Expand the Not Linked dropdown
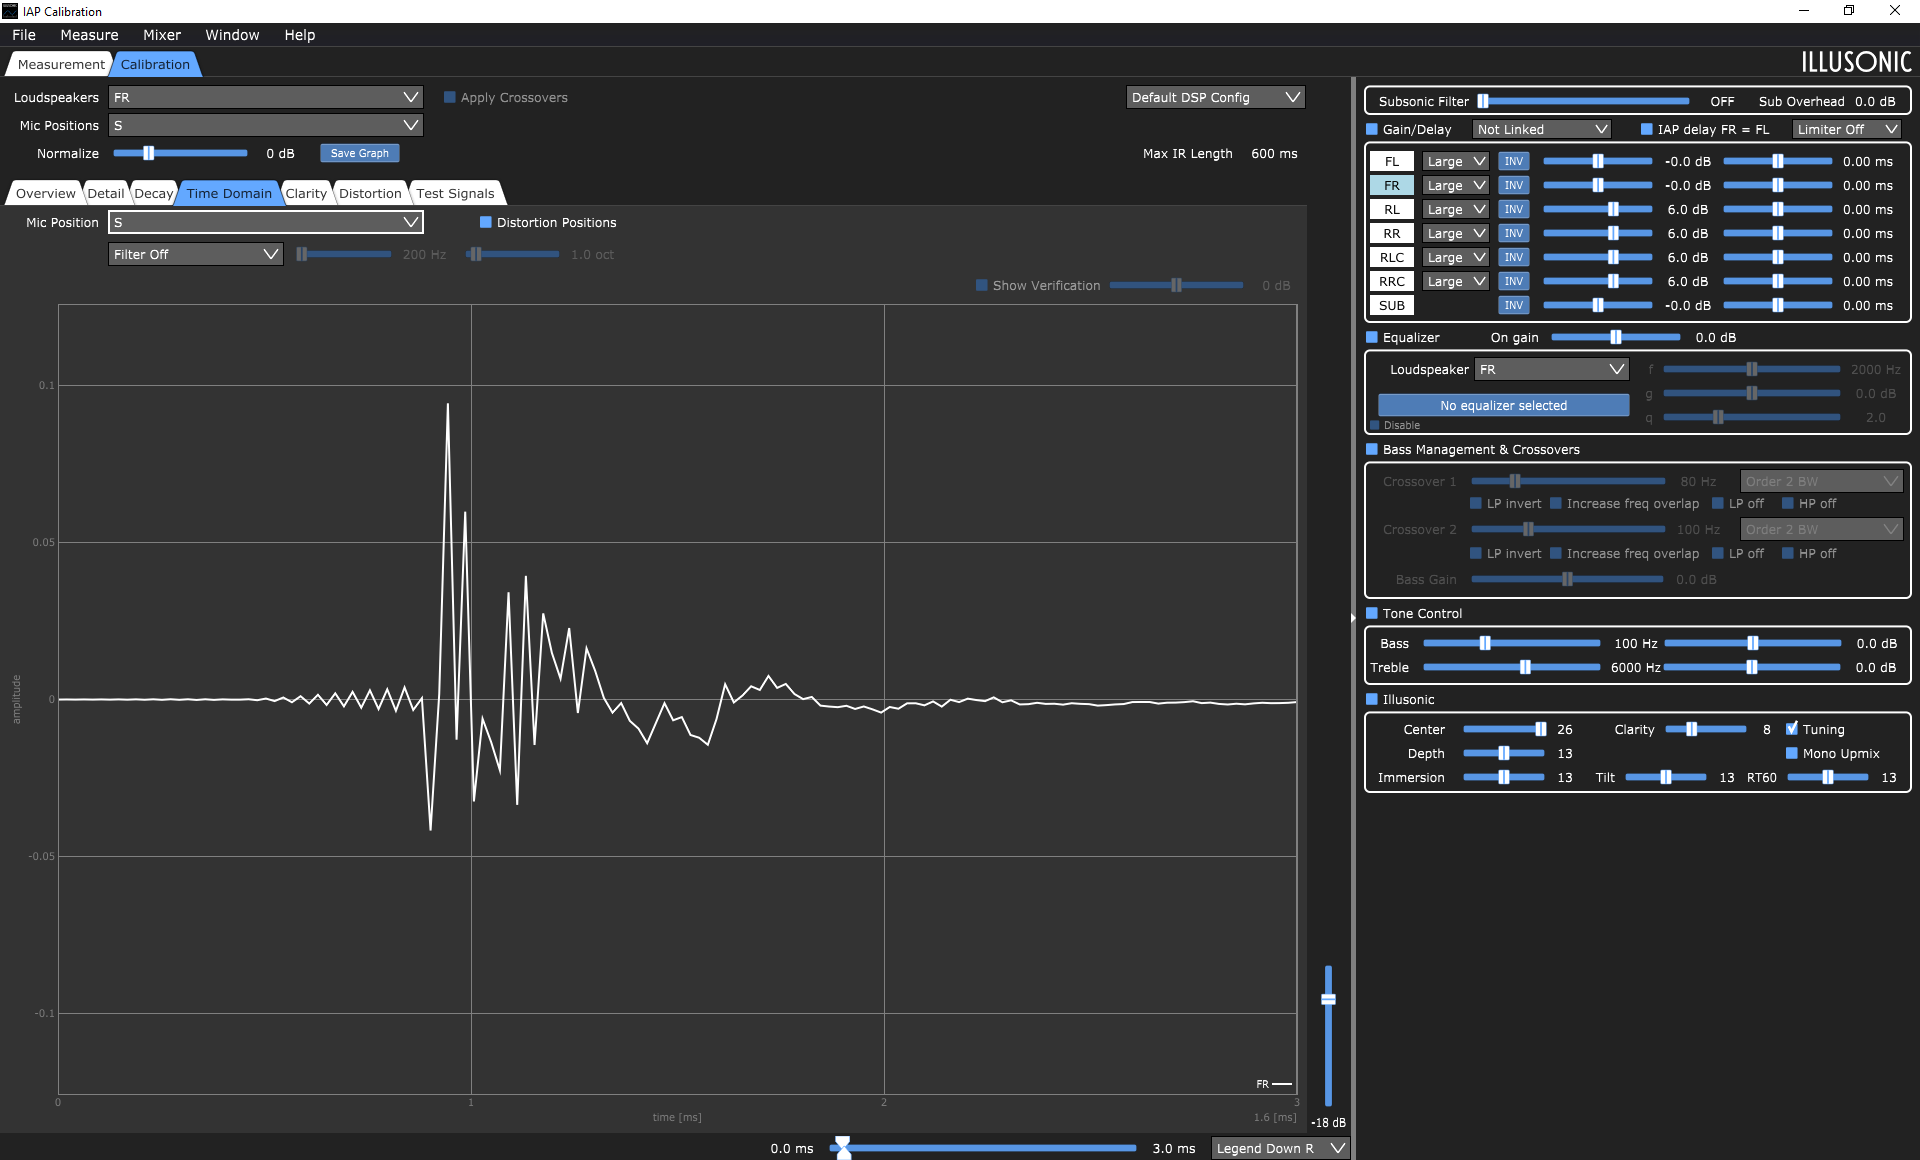 coord(1542,129)
